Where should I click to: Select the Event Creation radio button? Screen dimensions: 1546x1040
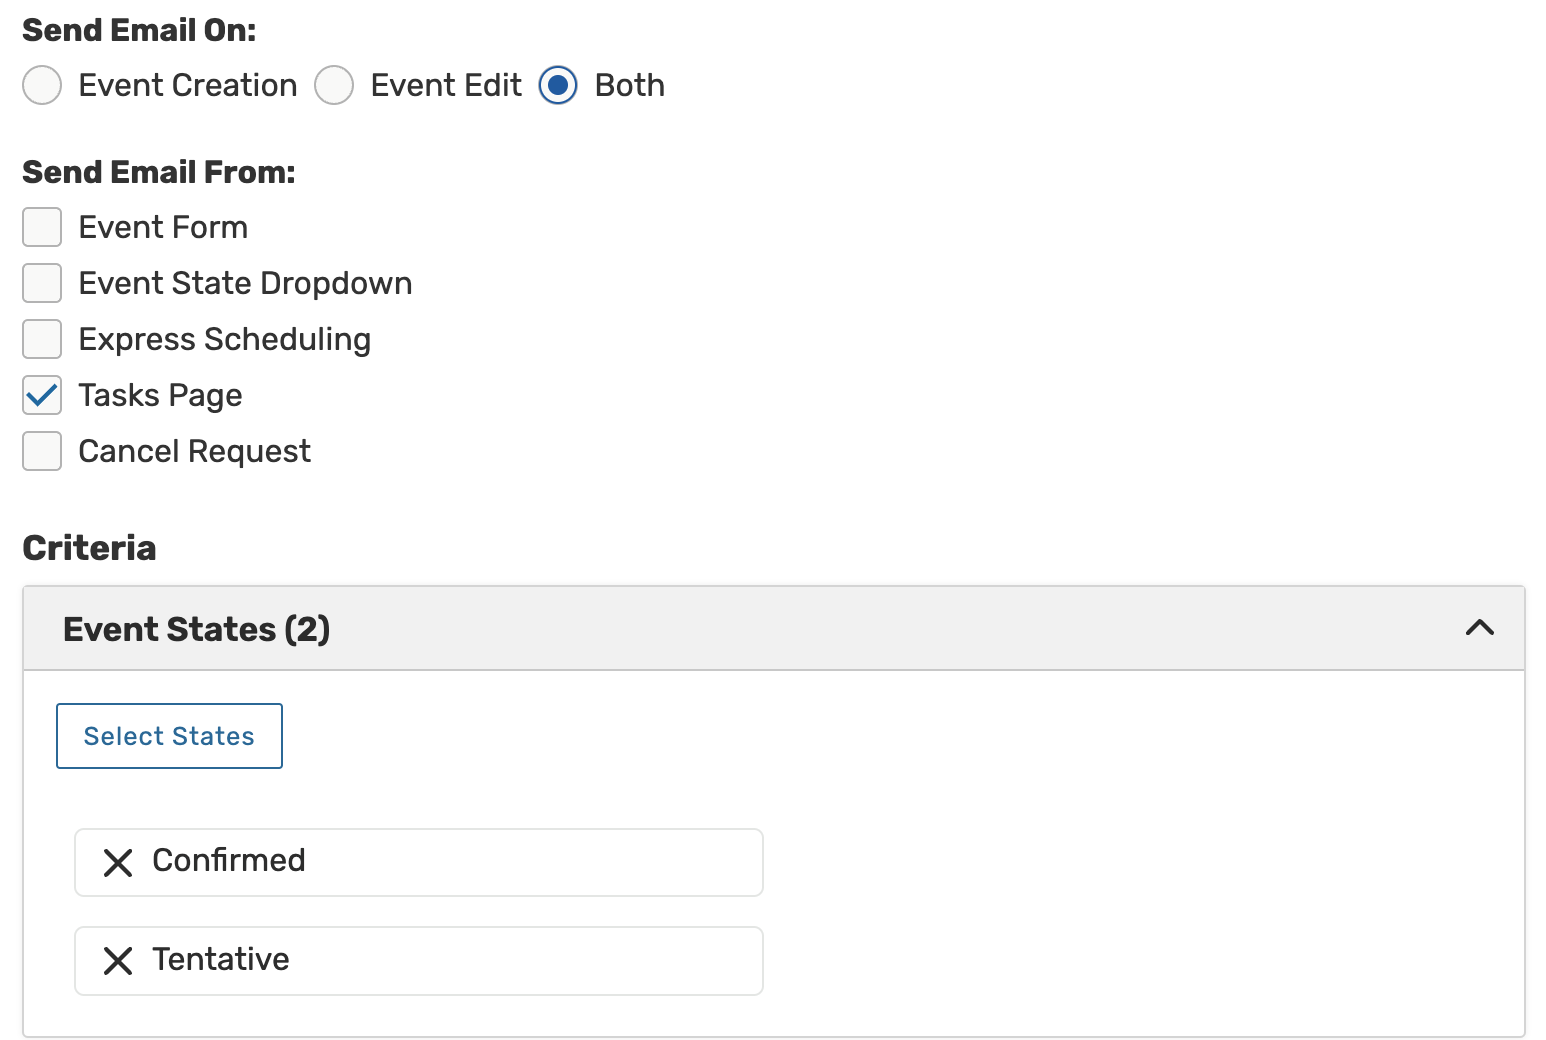pos(42,85)
